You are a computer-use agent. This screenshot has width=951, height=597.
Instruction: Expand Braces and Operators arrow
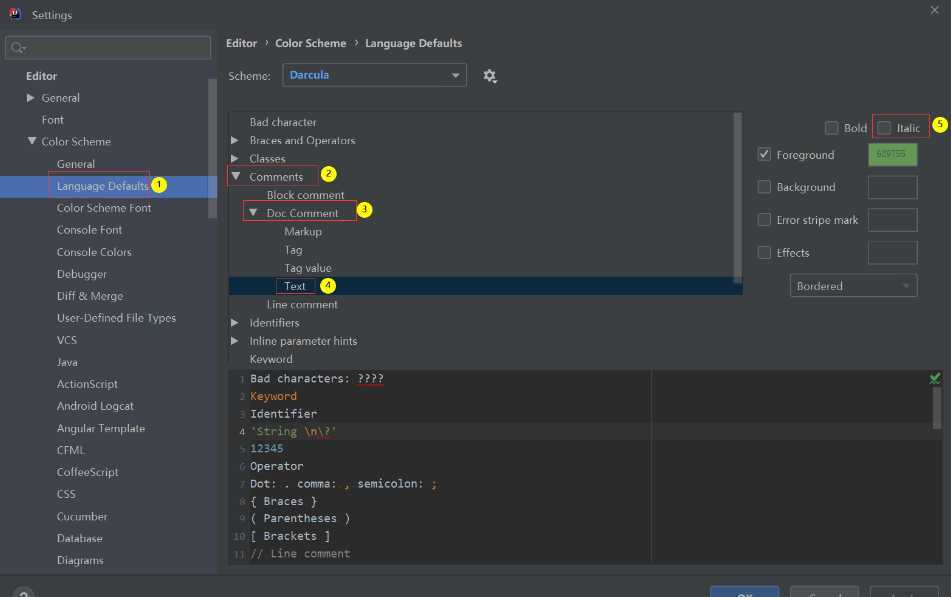(235, 140)
